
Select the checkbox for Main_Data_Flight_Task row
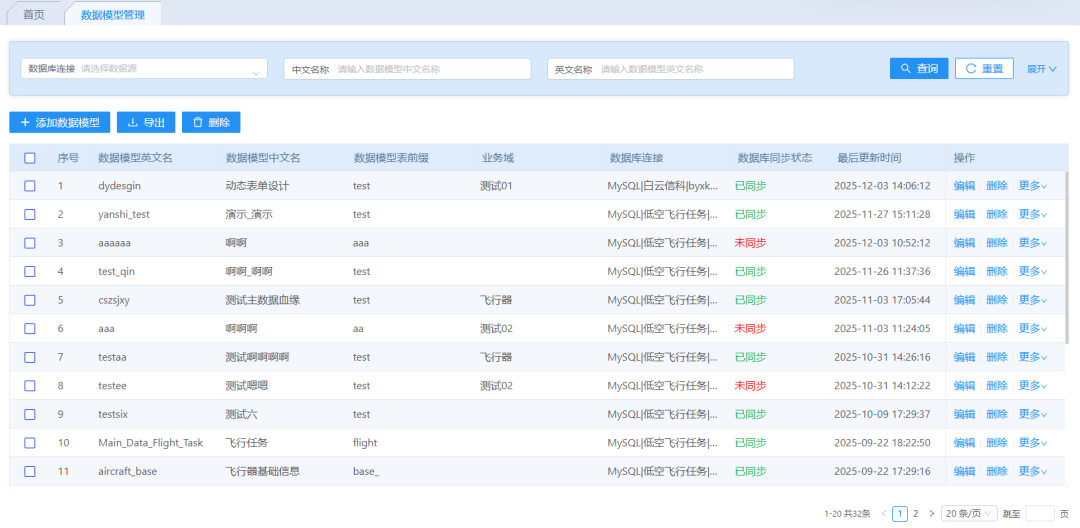click(30, 443)
